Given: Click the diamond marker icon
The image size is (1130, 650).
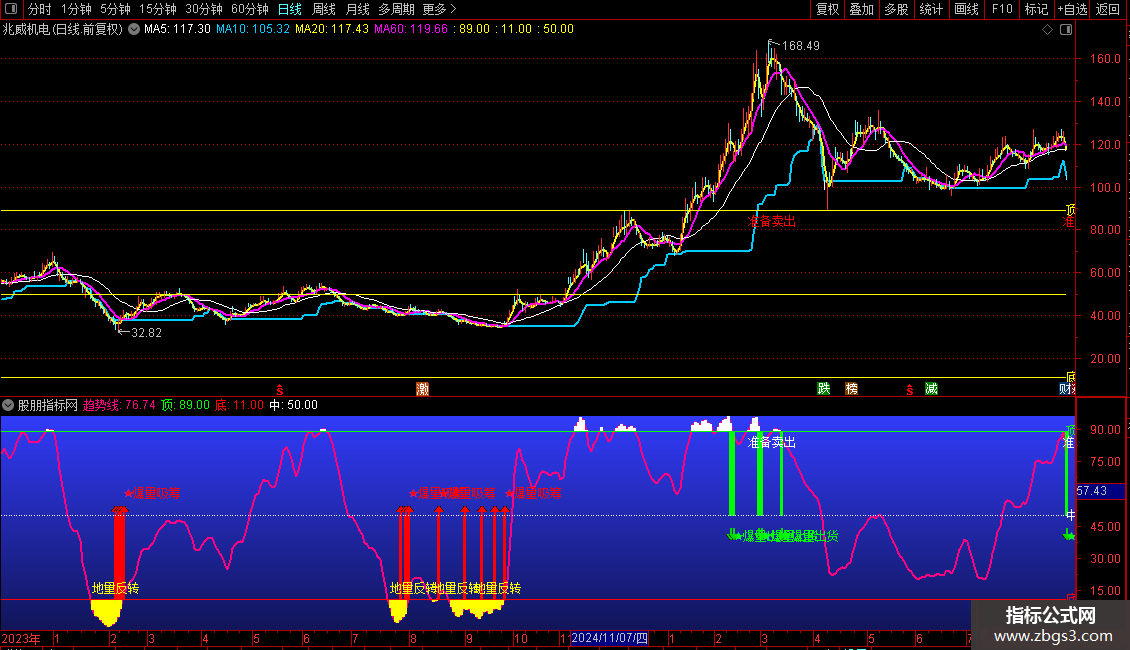Looking at the screenshot, I should (x=1048, y=30).
